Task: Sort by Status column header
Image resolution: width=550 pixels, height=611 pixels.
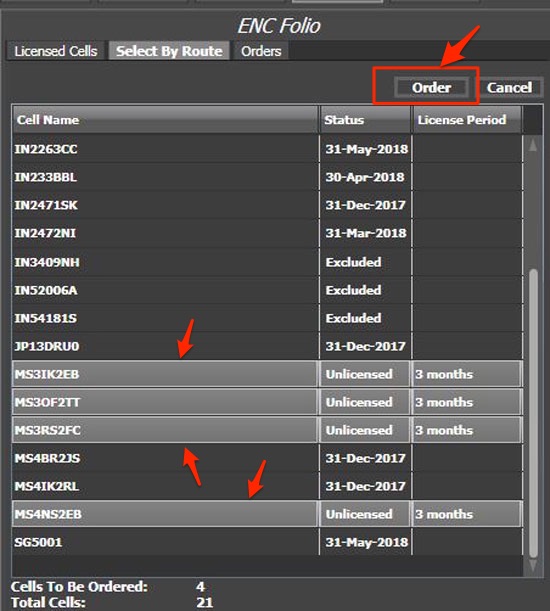Action: (365, 120)
